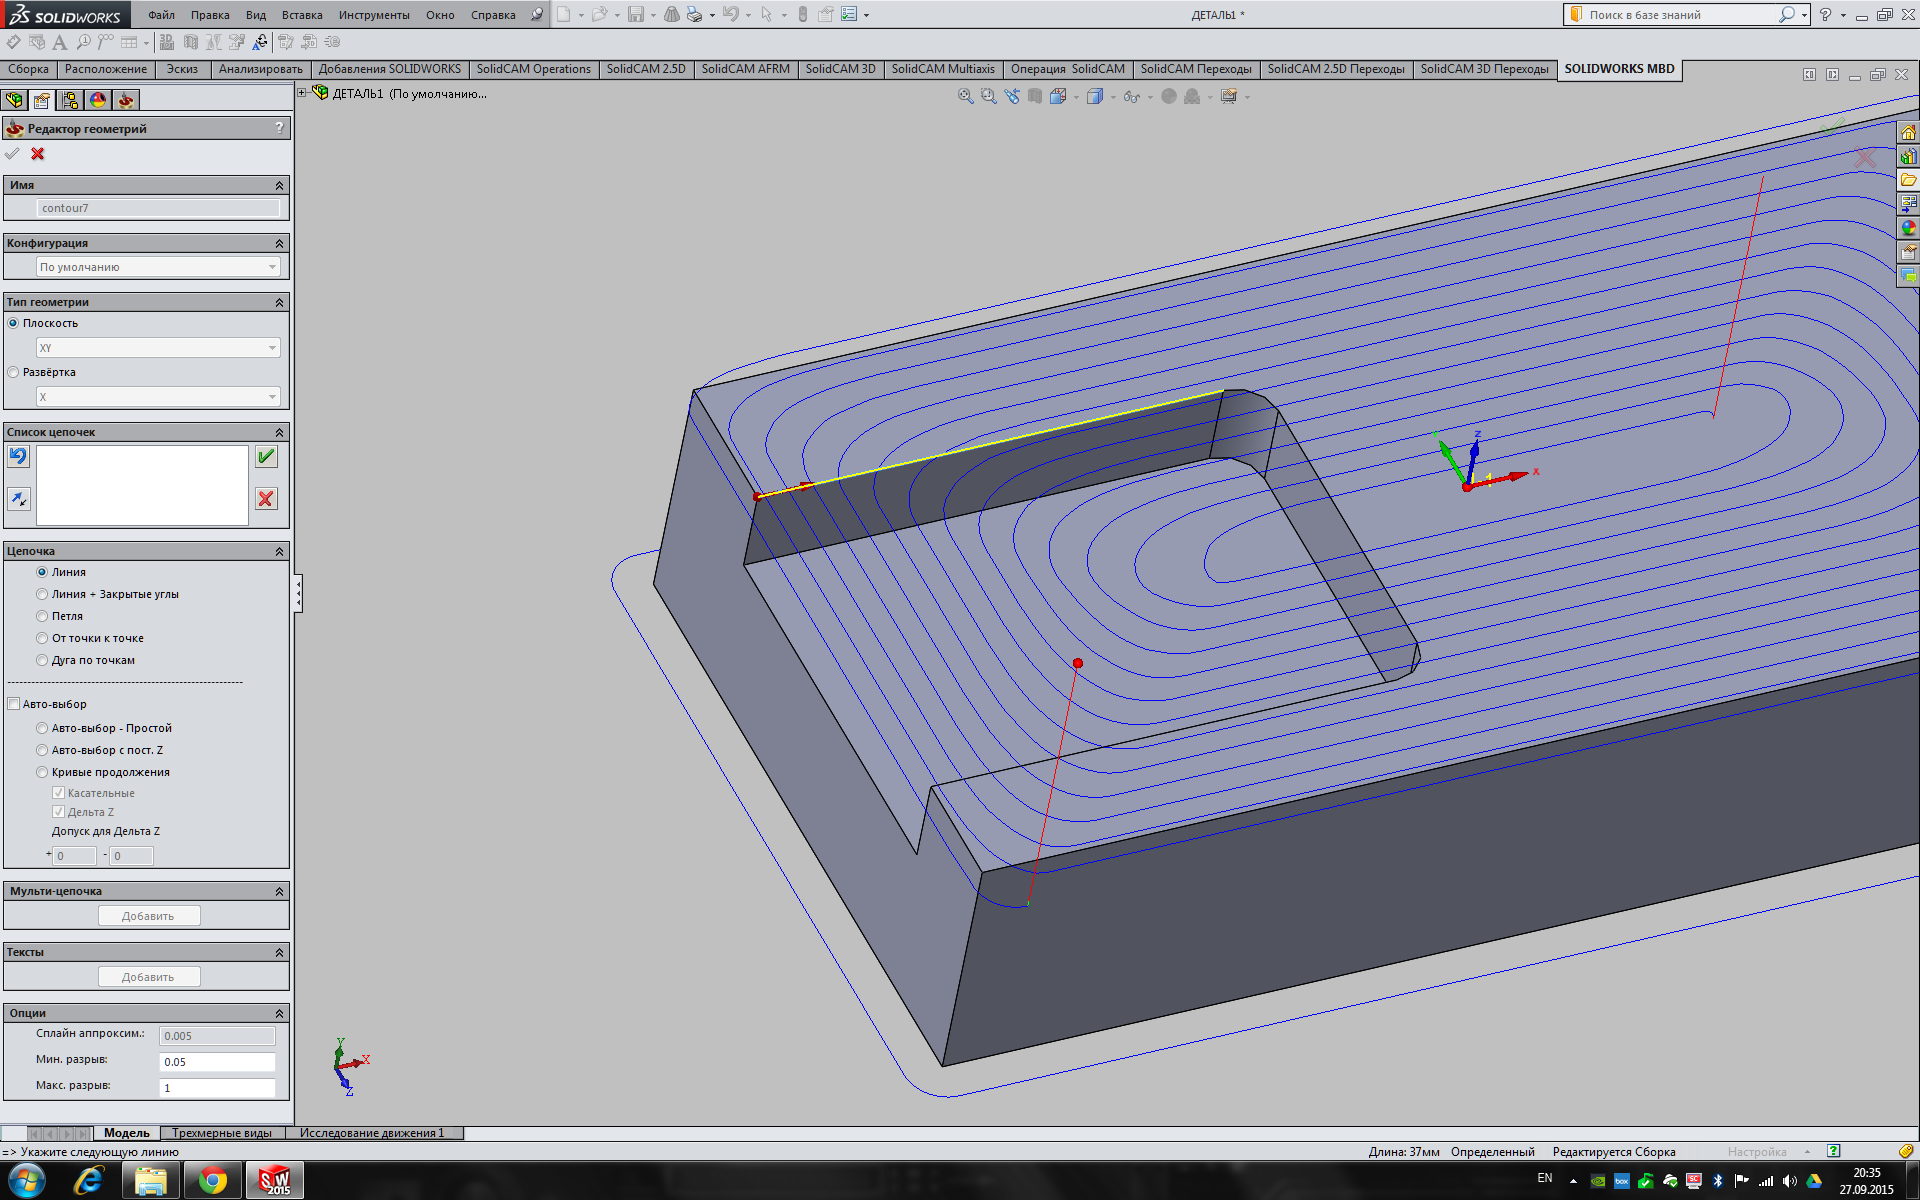The image size is (1920, 1200).
Task: Click the Мин. разрыв input field
Action: 216,1062
